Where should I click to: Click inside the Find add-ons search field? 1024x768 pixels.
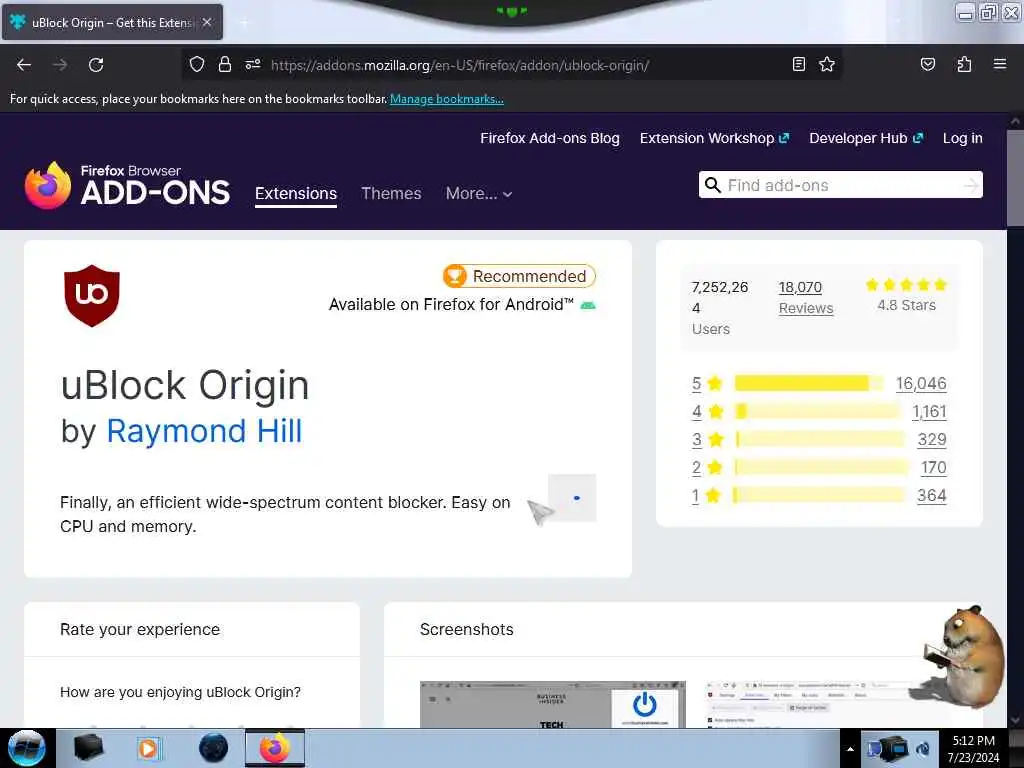[841, 185]
